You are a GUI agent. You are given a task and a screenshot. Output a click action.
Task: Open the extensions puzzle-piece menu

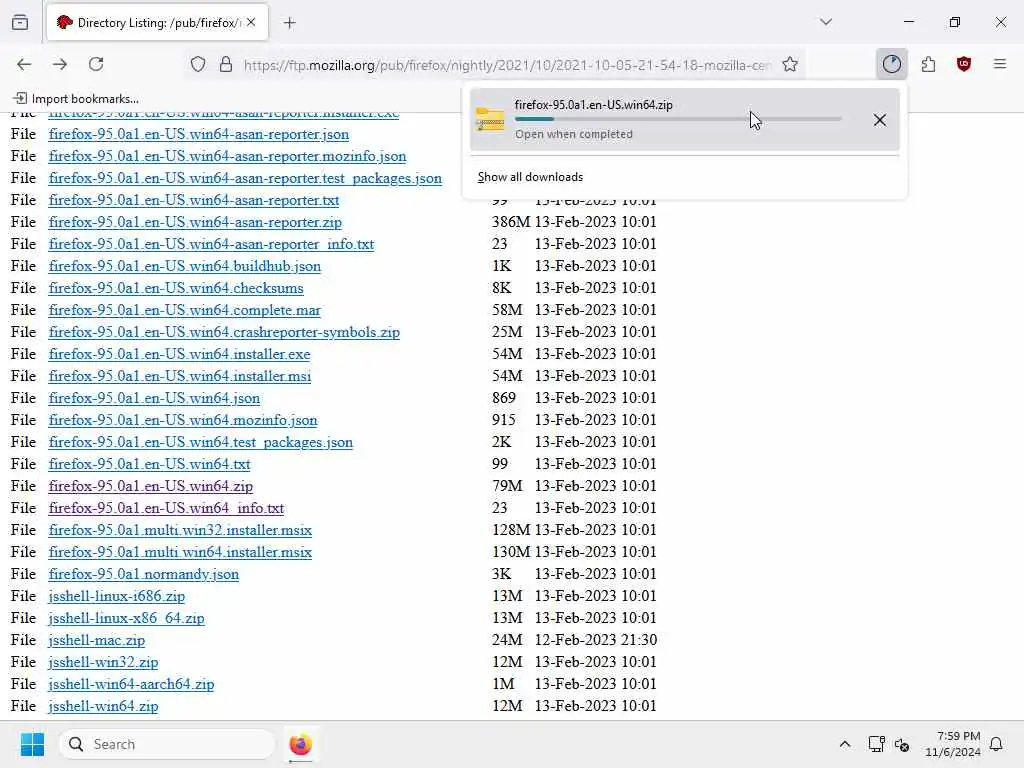click(928, 64)
